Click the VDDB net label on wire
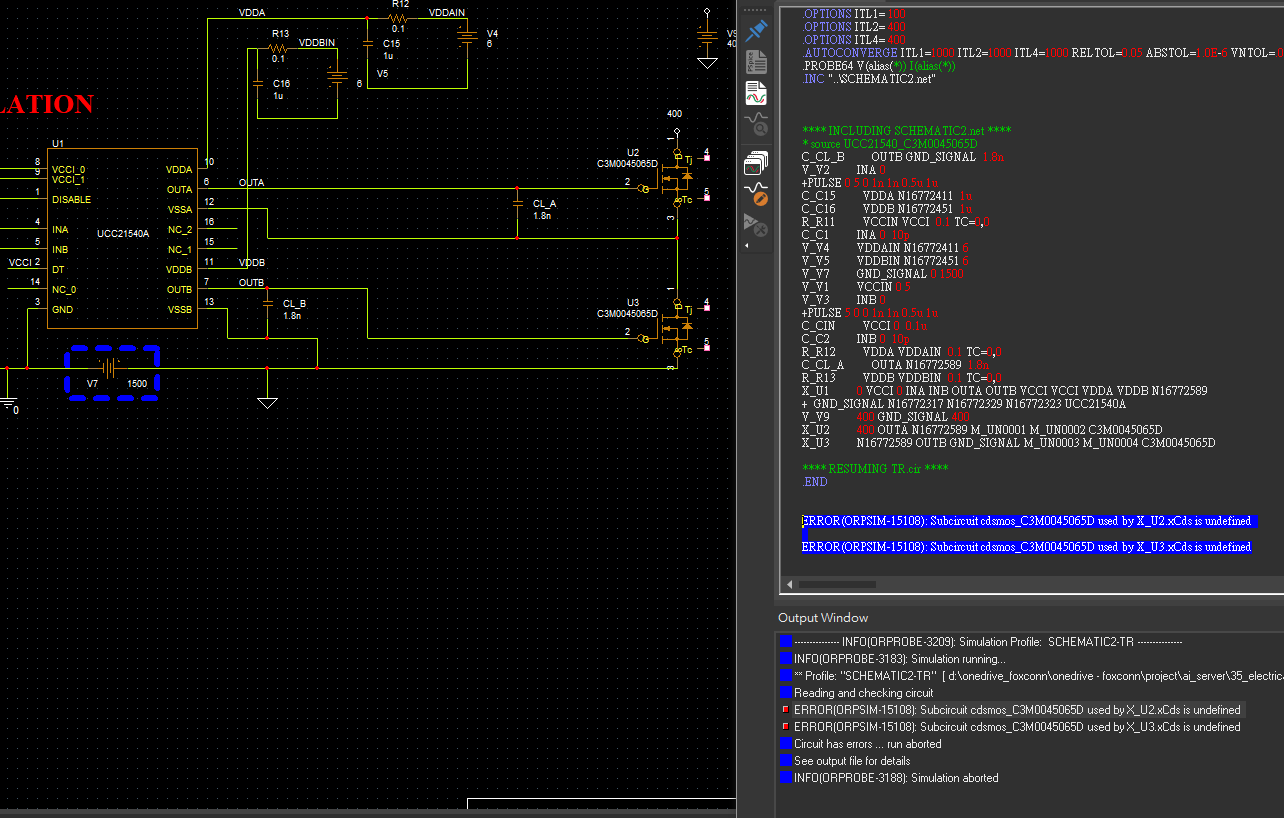 252,263
